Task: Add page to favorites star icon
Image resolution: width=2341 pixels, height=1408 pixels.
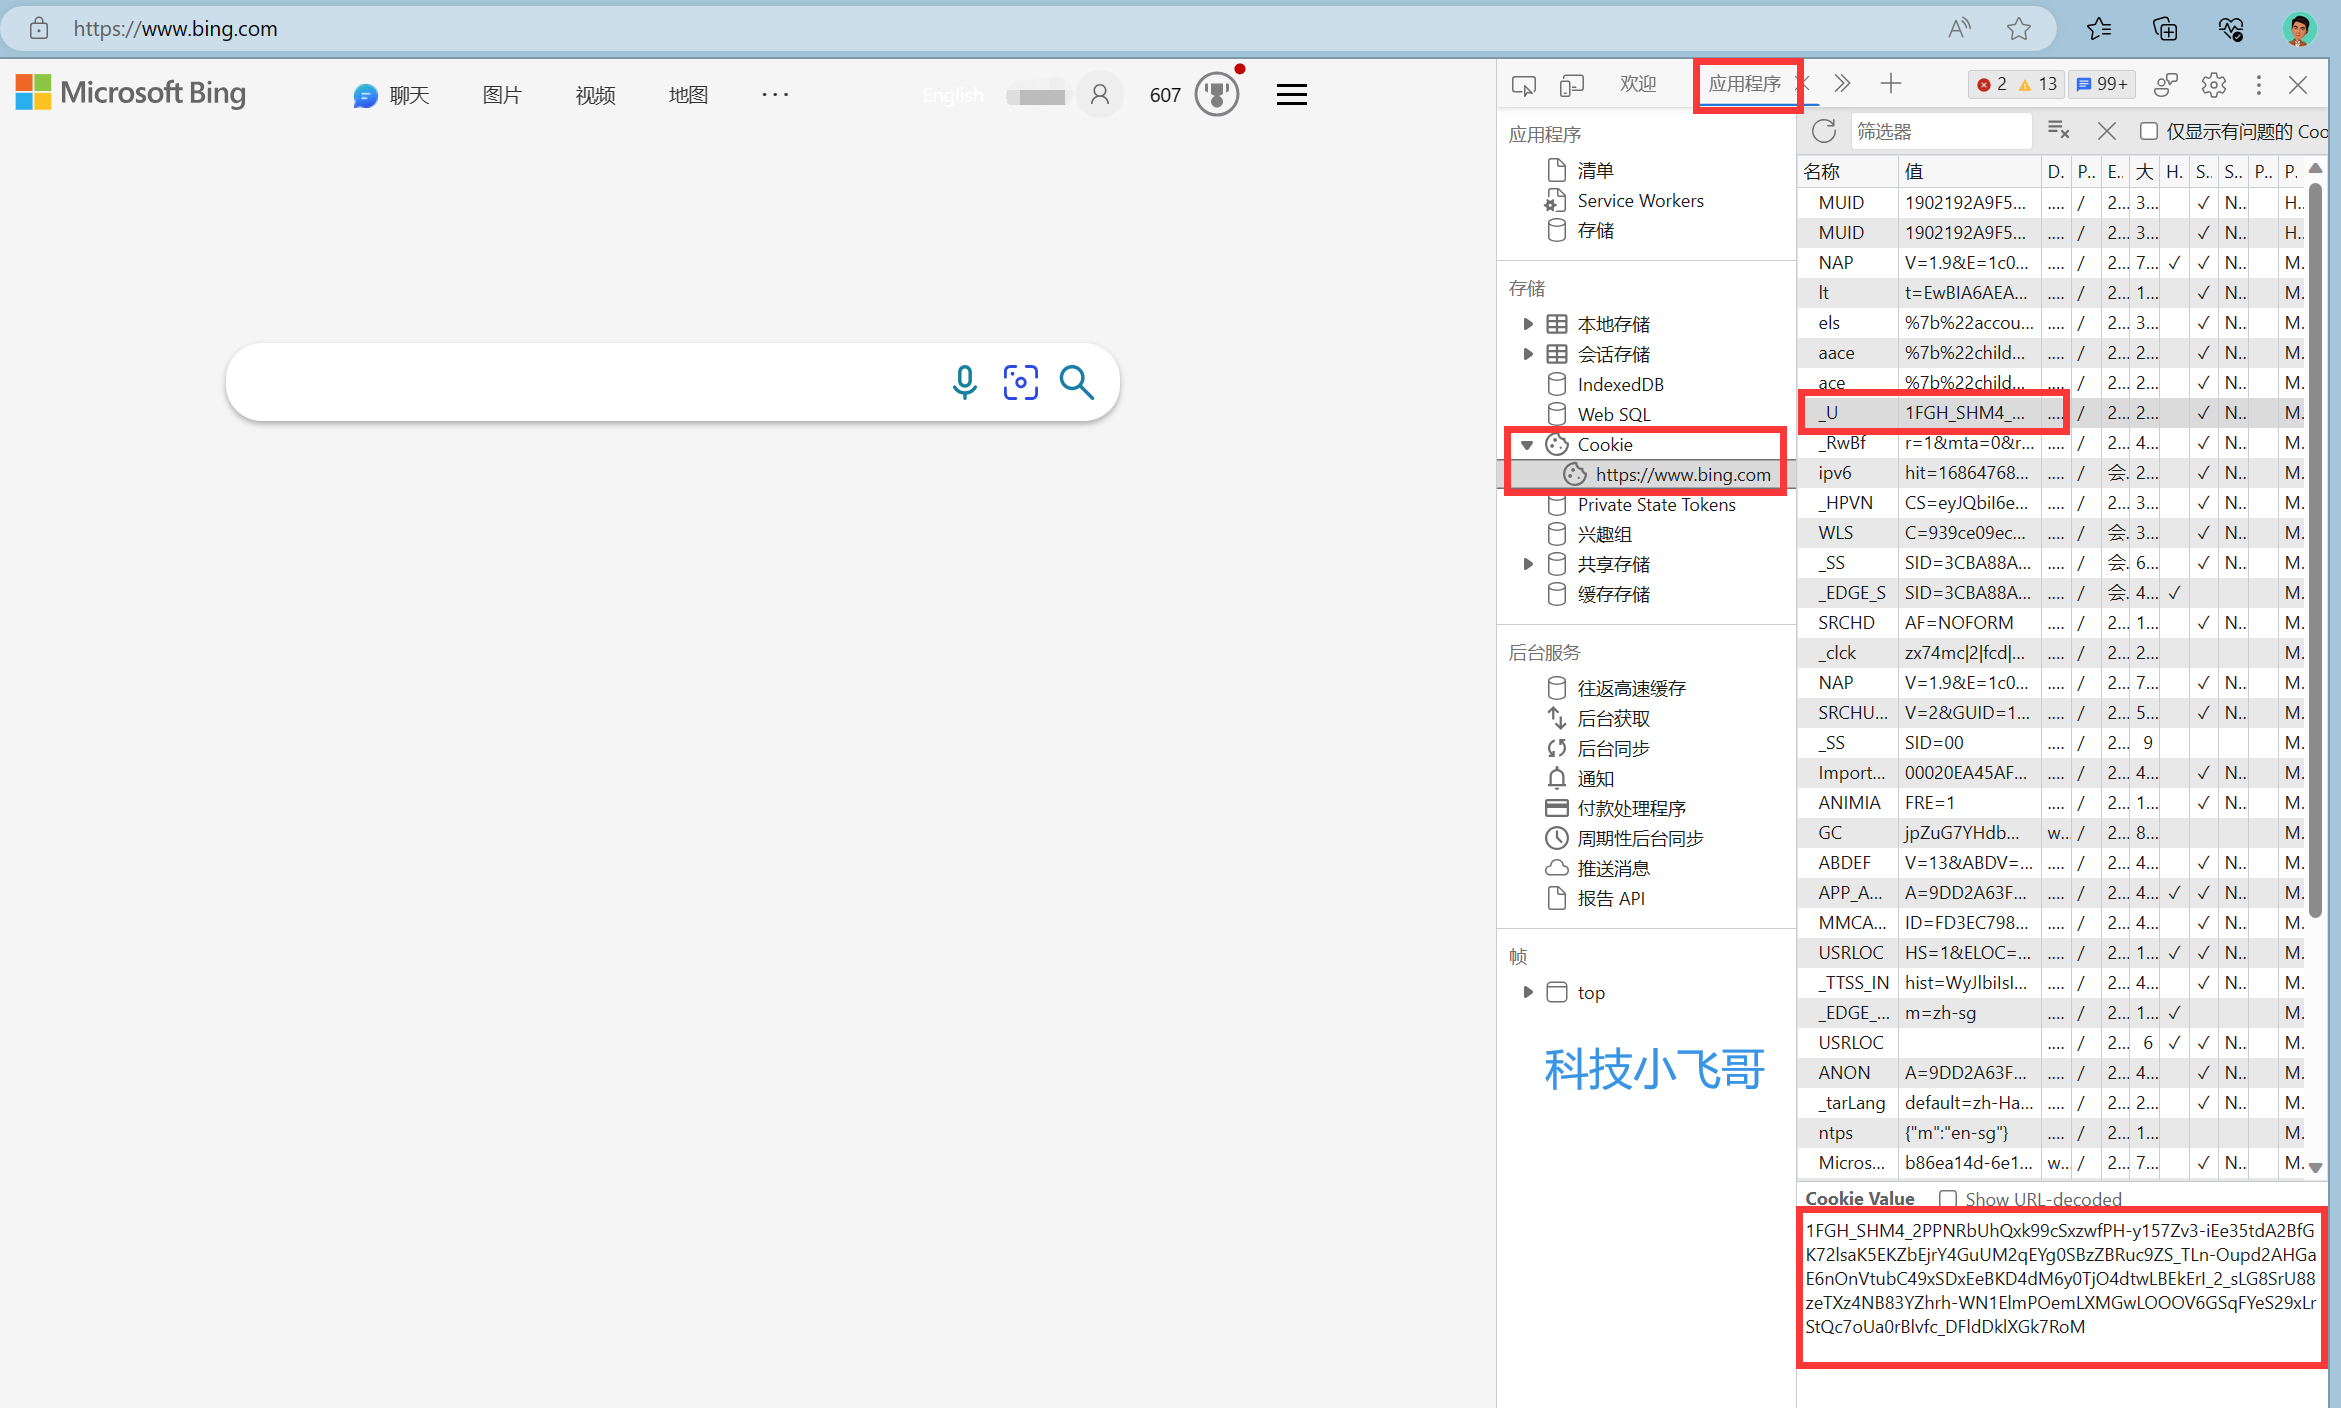Action: 2018,29
